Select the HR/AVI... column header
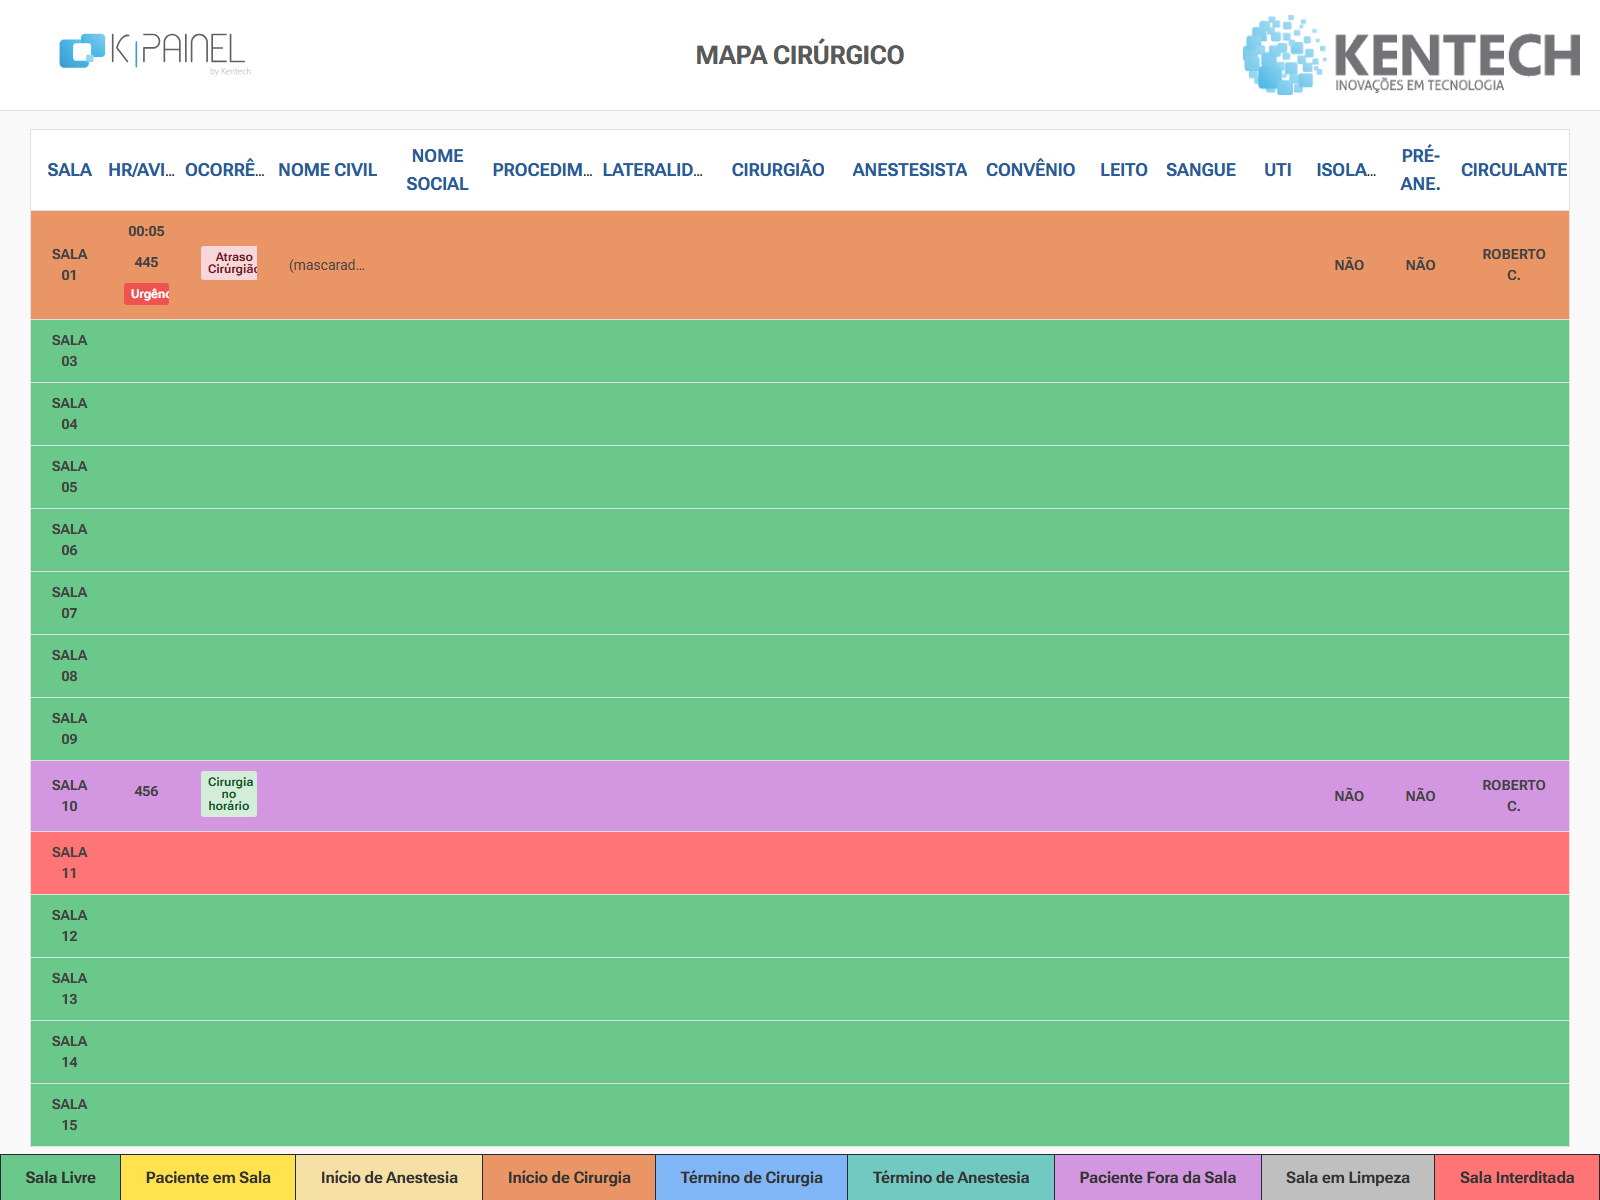The width and height of the screenshot is (1600, 1200). [141, 170]
